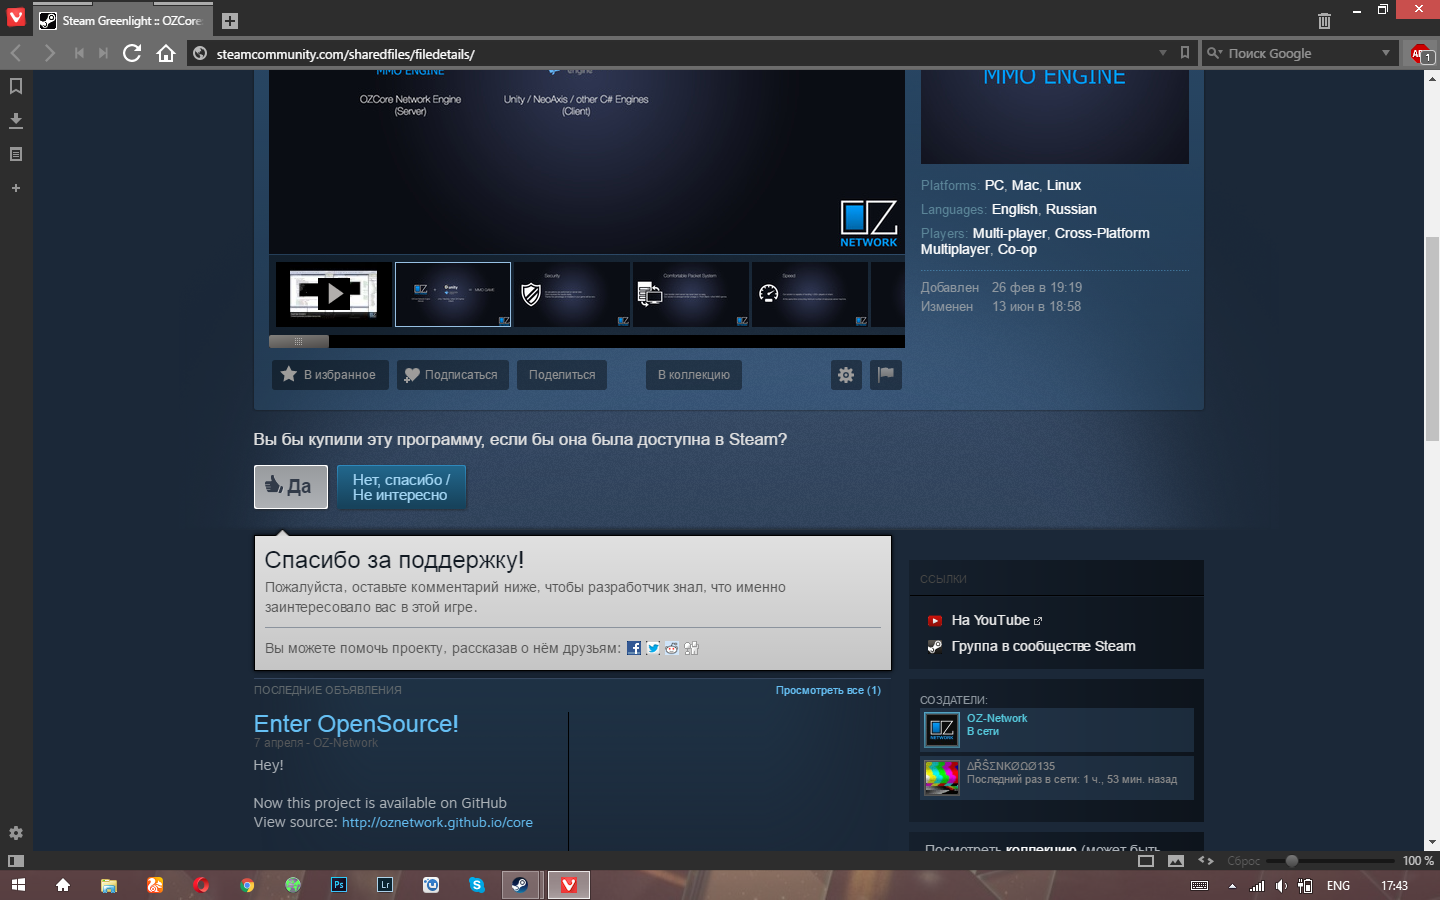Follow the oznetwork.github.io/core link
This screenshot has width=1440, height=900.
(x=437, y=822)
